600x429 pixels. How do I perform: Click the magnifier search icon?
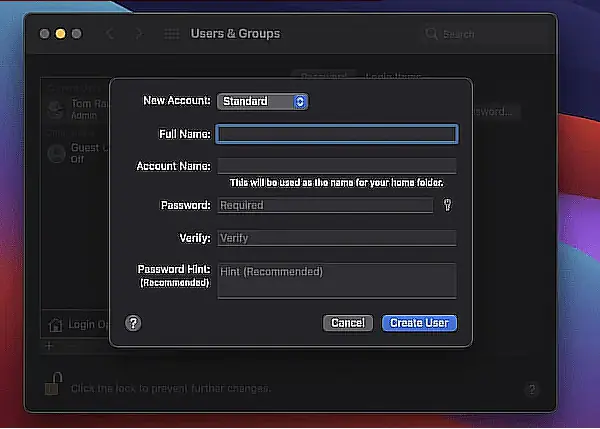click(x=431, y=34)
